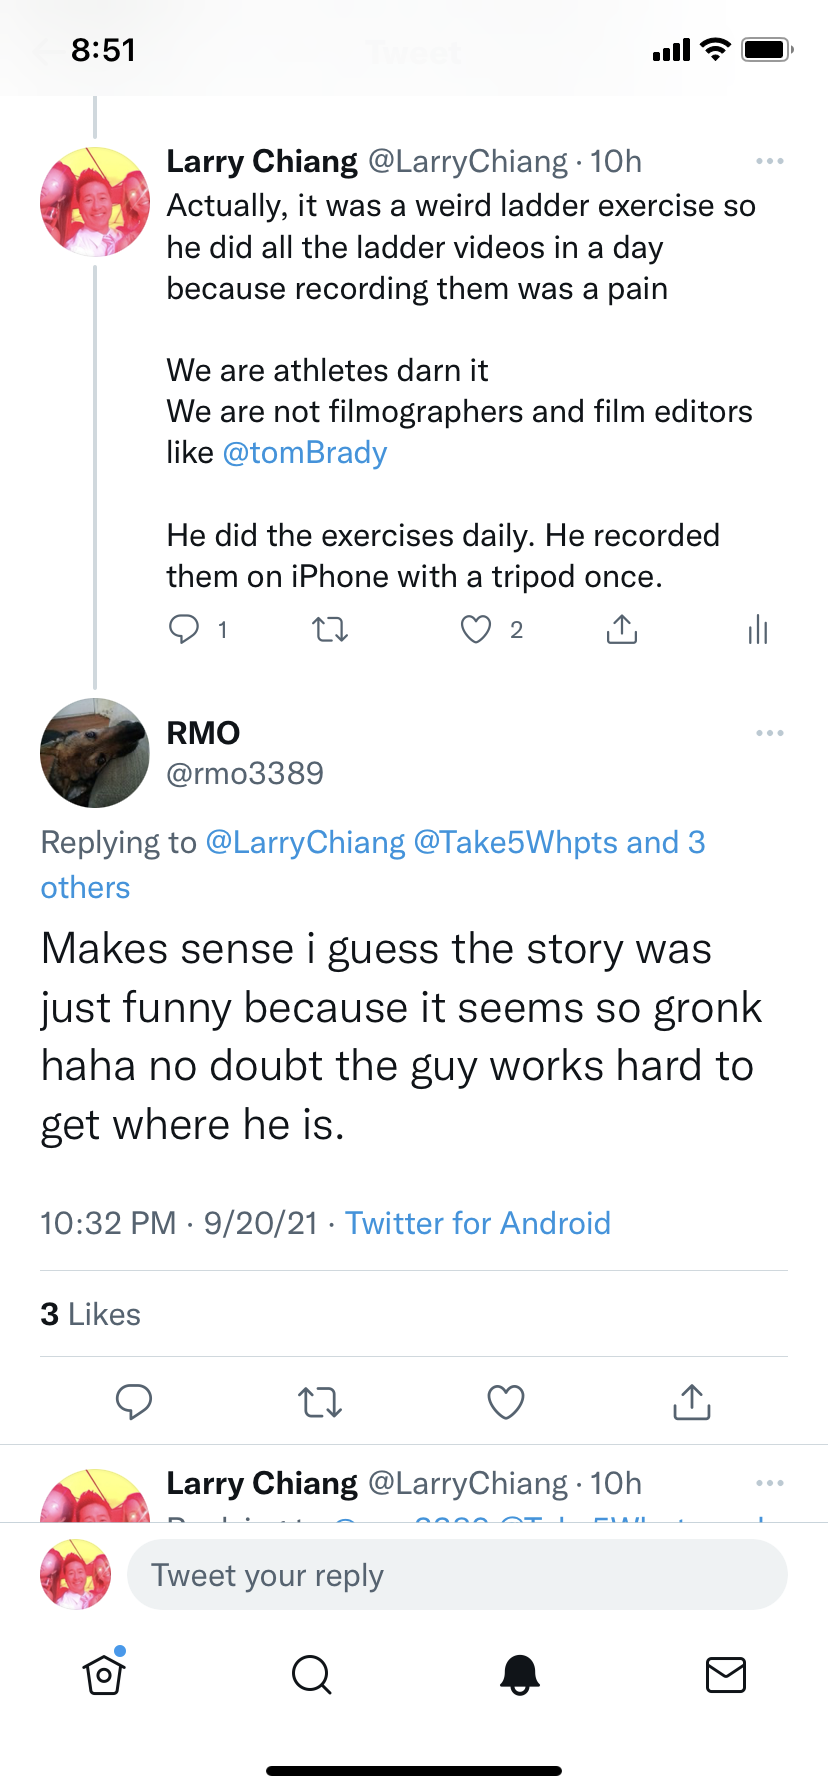Viewport: 828px width, 1792px height.
Task: Open more options on bottom Larry Chiang tweet
Action: [769, 1483]
